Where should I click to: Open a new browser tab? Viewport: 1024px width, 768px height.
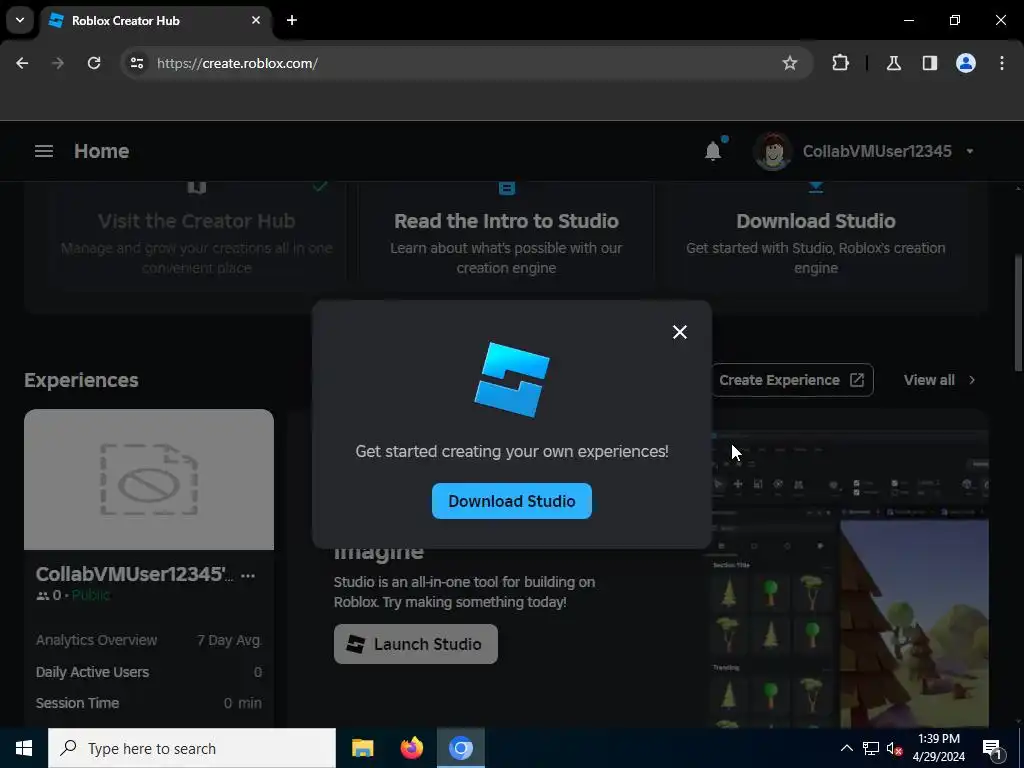tap(292, 20)
